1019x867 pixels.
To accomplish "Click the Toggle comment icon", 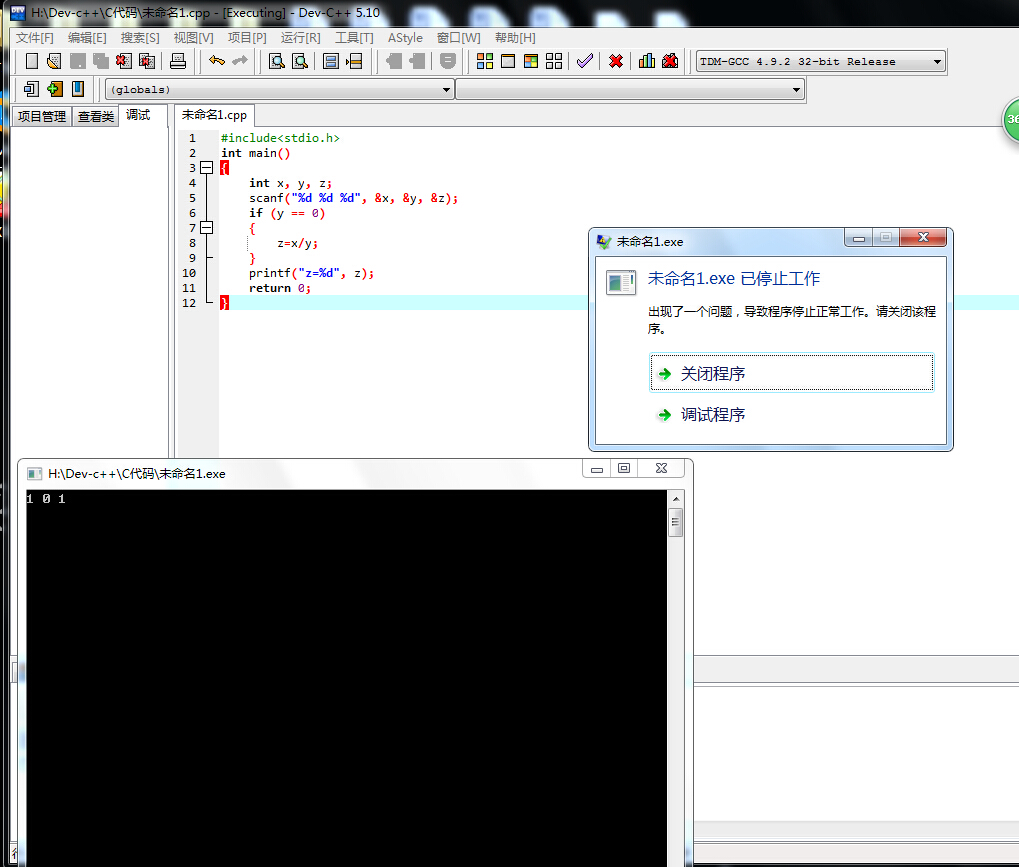I will (x=448, y=62).
